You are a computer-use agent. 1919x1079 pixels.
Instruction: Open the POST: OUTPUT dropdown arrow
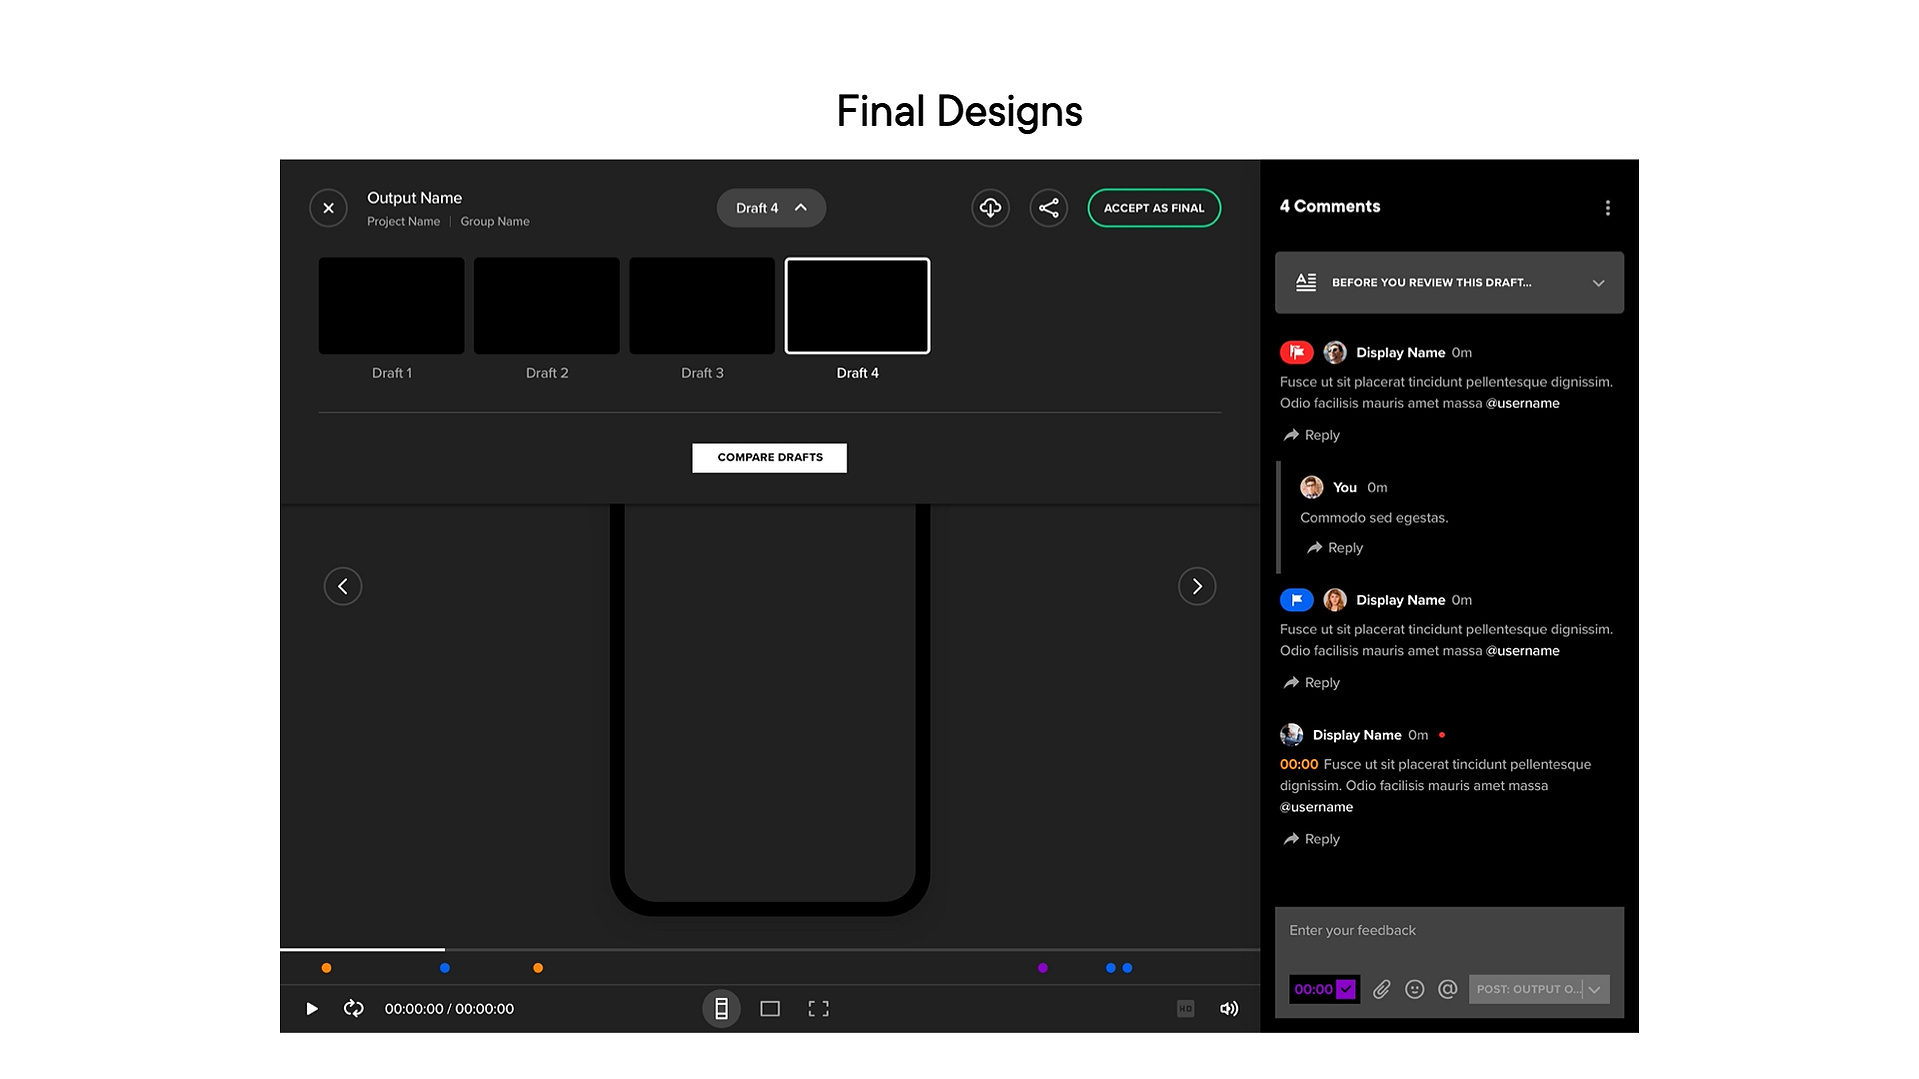tap(1595, 989)
